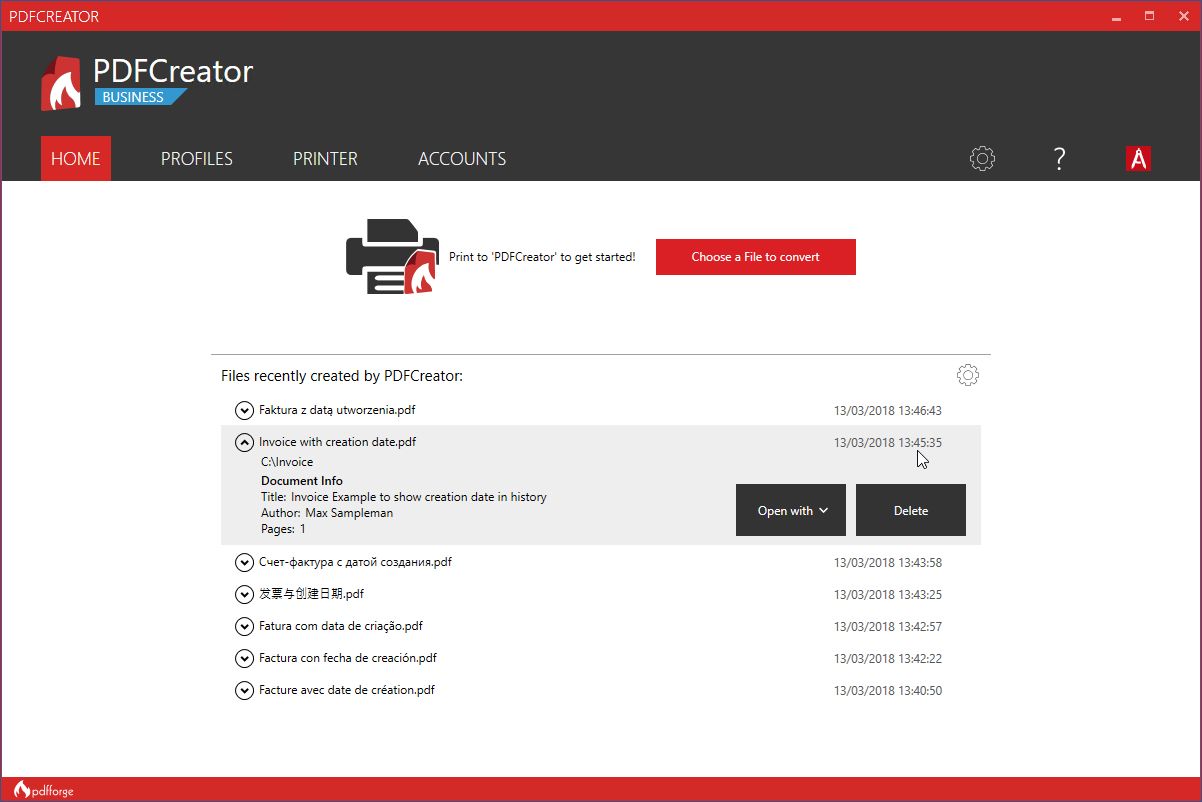Expand Facture avec date de création.pdf

tap(244, 690)
